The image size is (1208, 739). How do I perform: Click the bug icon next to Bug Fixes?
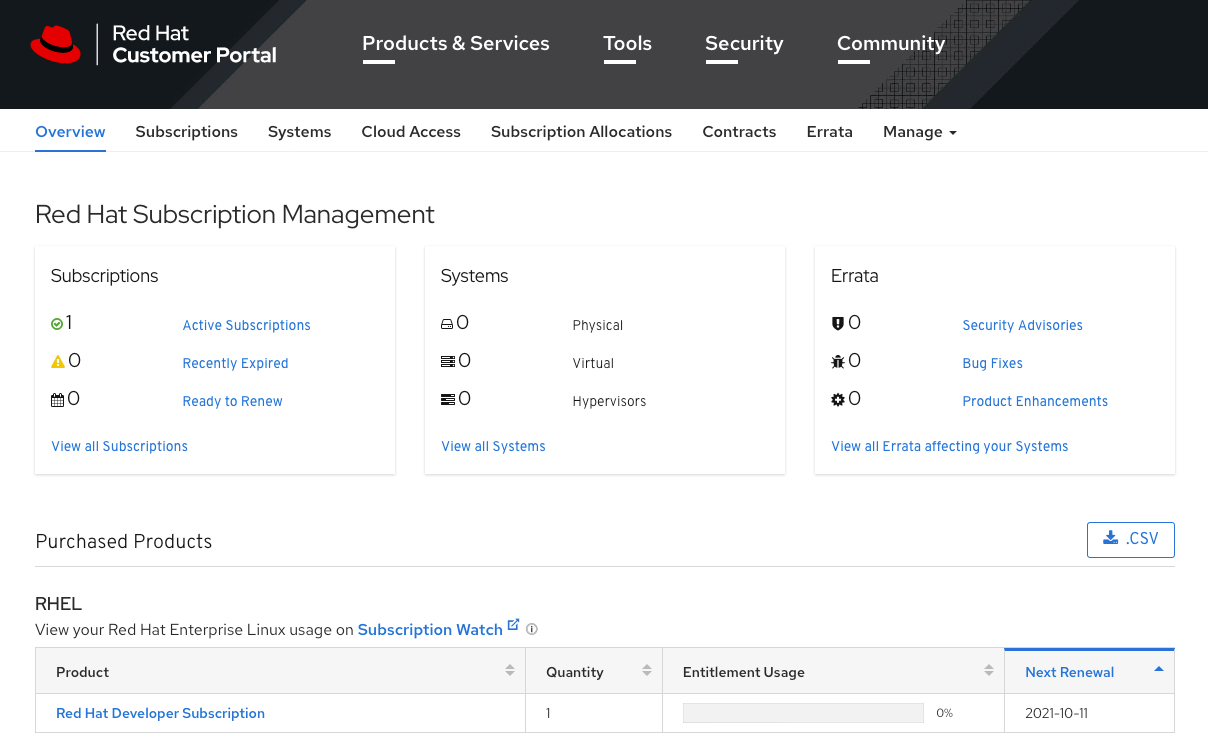click(x=837, y=360)
